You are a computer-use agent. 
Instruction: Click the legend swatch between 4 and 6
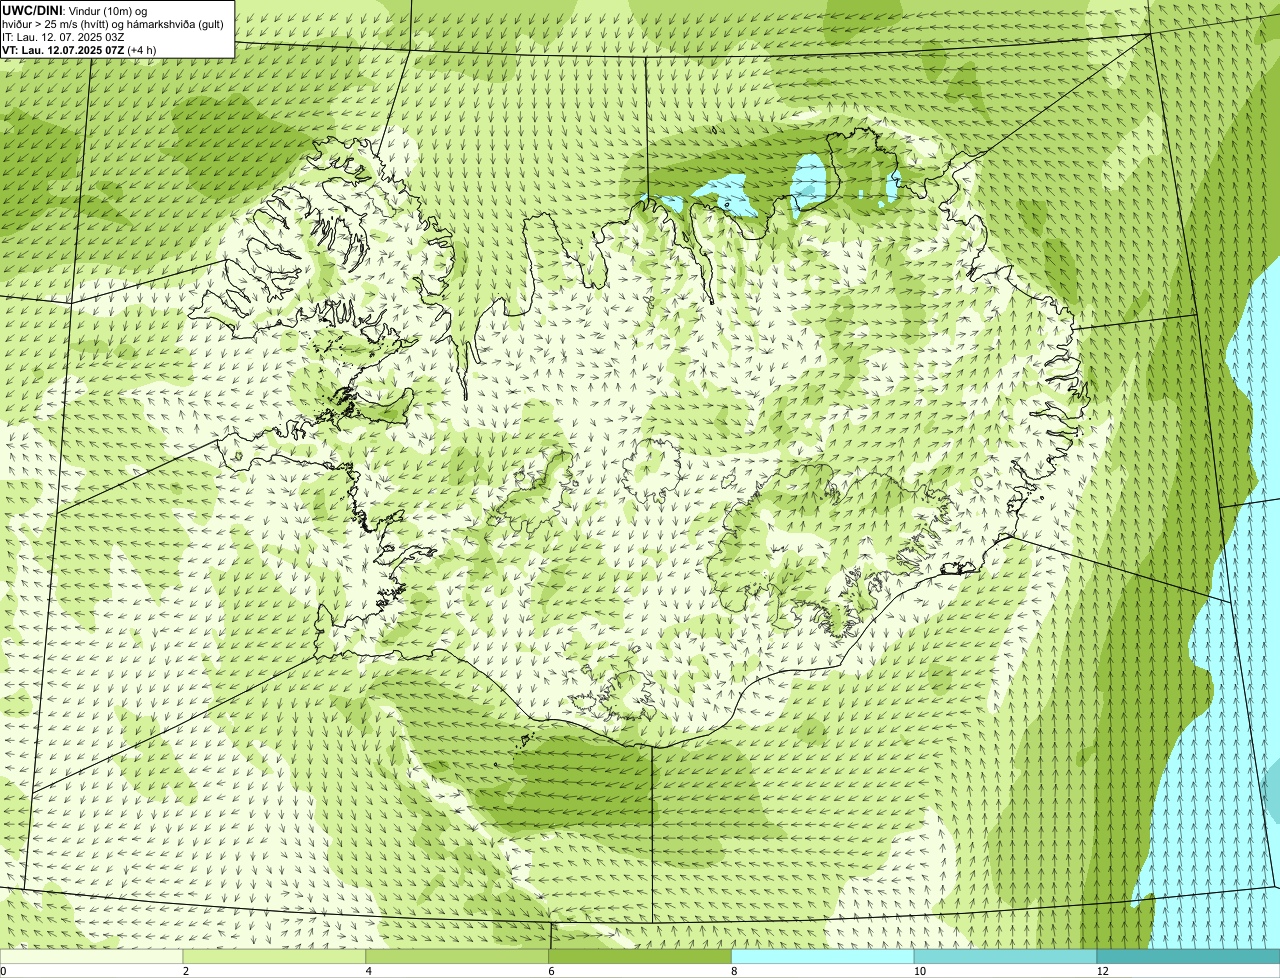[x=457, y=957]
